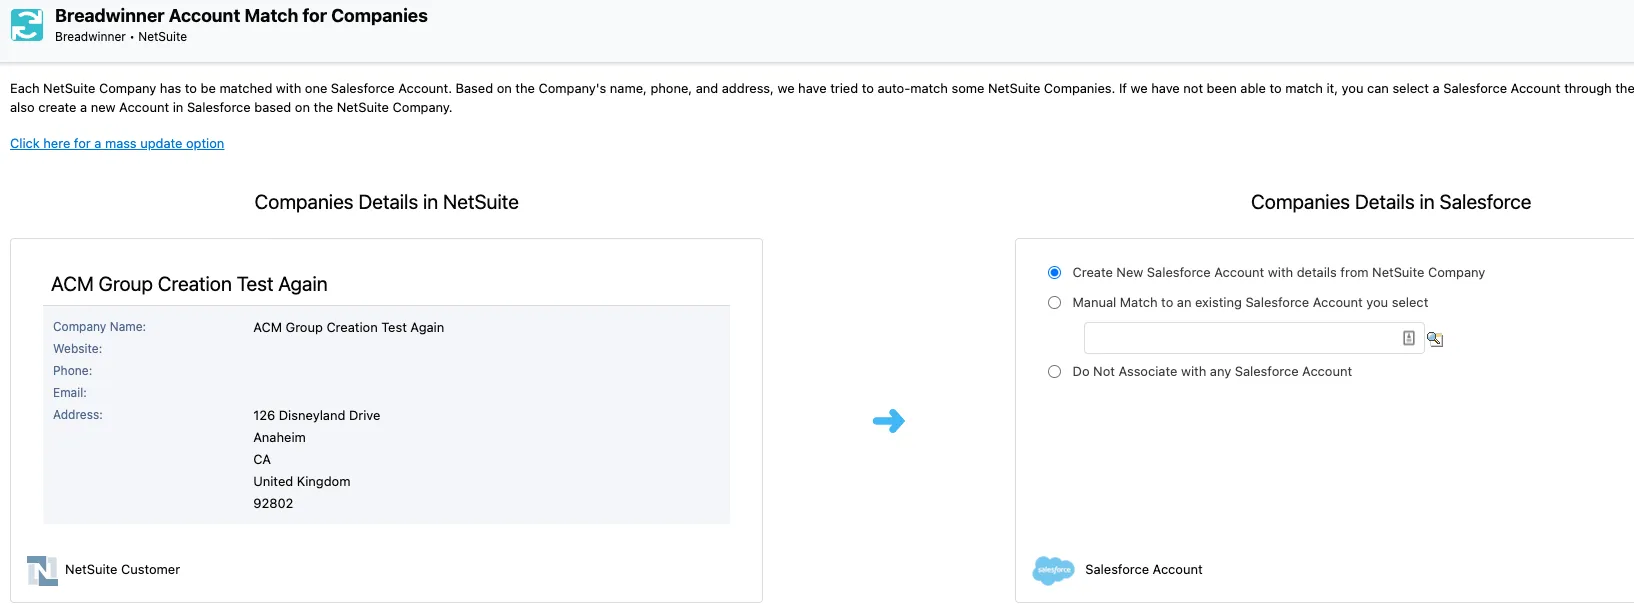Click the address line 126 Disneyland Drive
This screenshot has width=1634, height=611.
pos(317,416)
